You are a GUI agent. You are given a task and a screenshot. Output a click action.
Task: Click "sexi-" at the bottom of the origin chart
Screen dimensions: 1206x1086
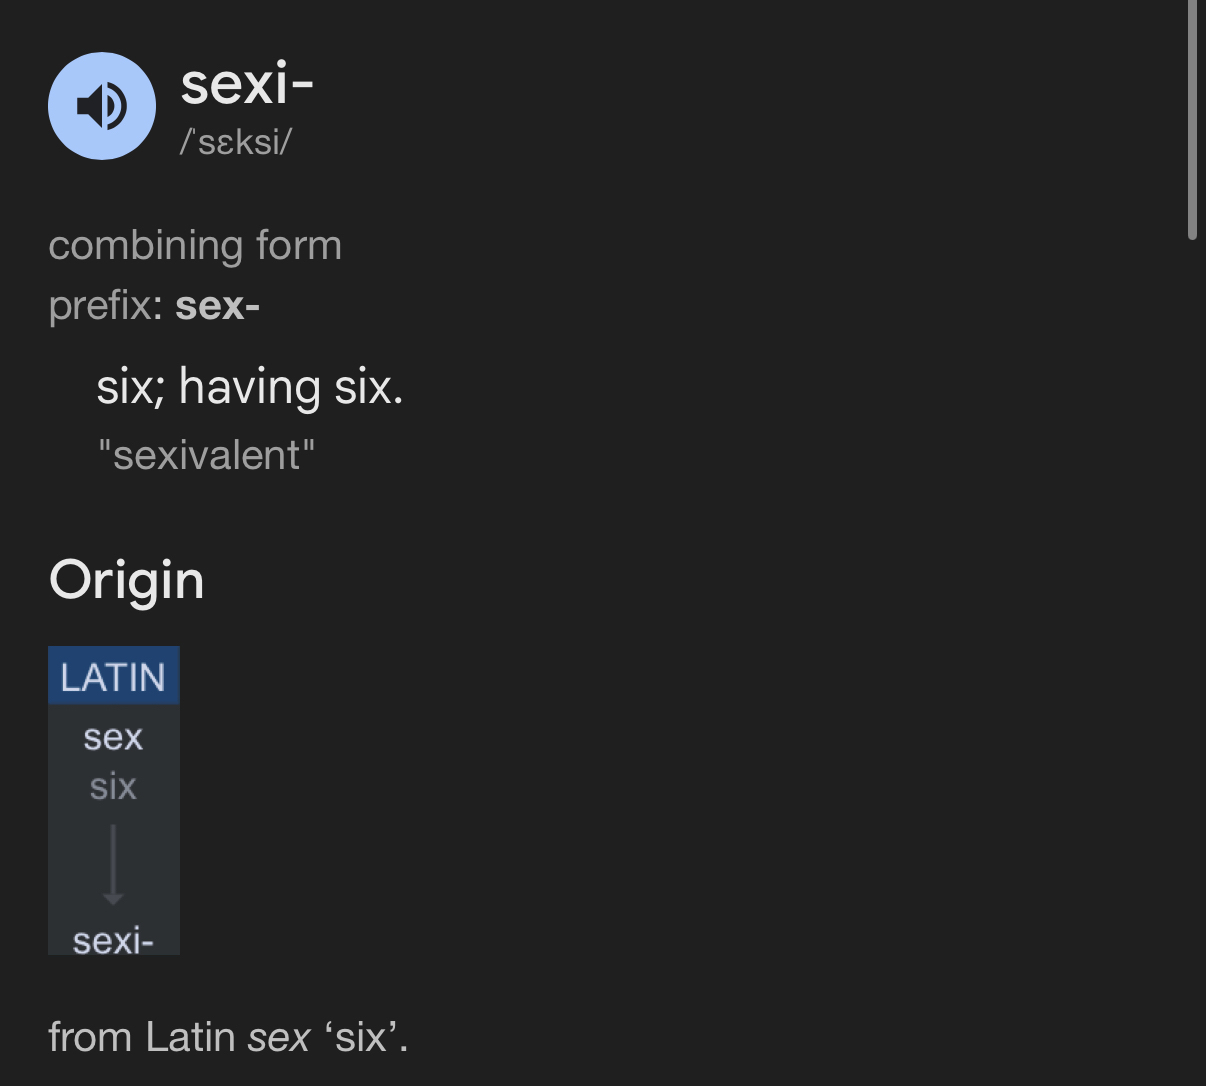pos(113,940)
